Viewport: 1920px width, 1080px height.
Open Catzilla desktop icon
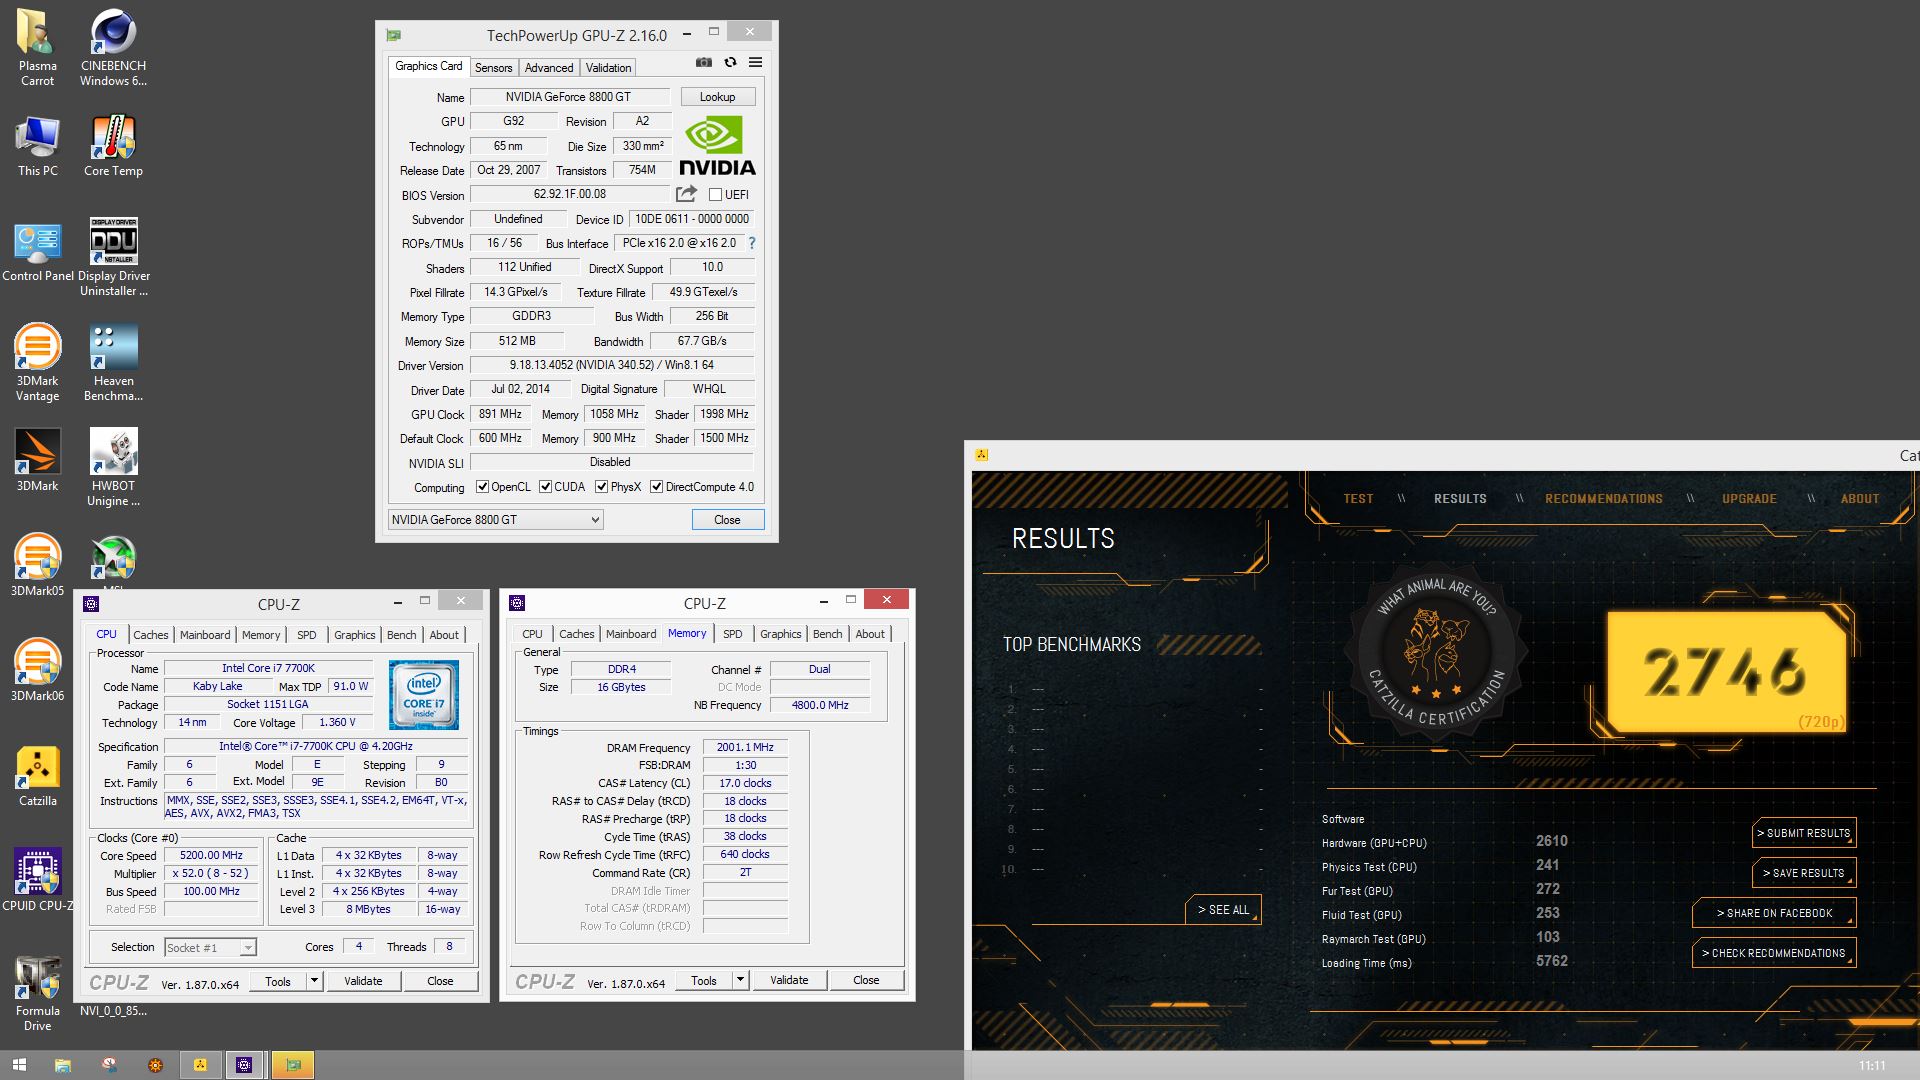(x=37, y=776)
